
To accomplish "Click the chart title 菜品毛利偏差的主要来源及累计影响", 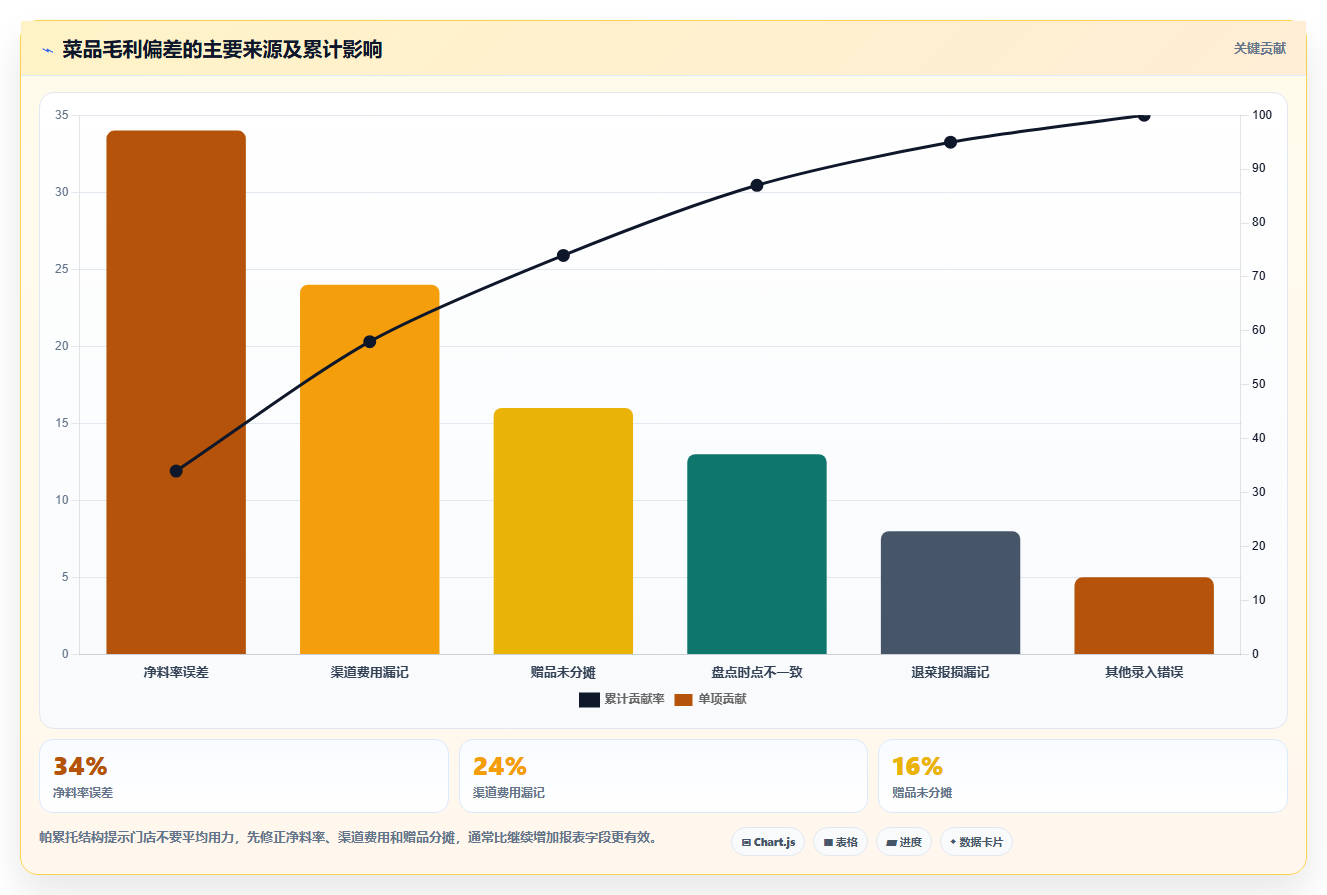I will pyautogui.click(x=222, y=49).
